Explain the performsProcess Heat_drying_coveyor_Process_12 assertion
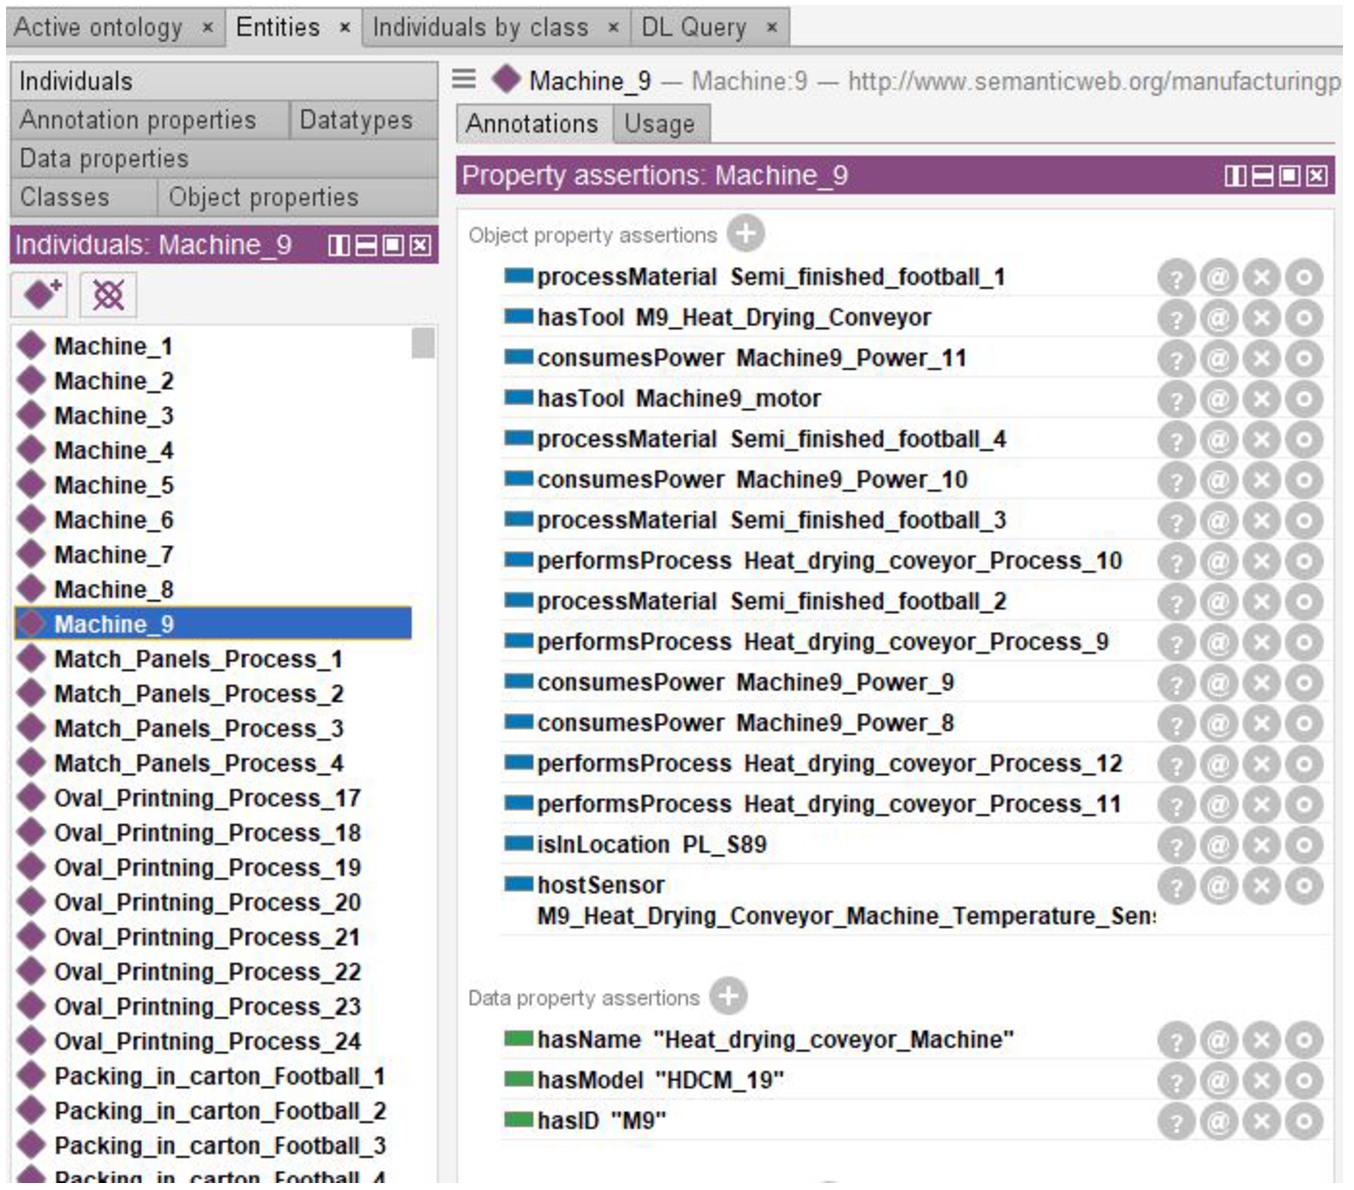Screen dimensions: 1354x1190 click(x=1176, y=764)
